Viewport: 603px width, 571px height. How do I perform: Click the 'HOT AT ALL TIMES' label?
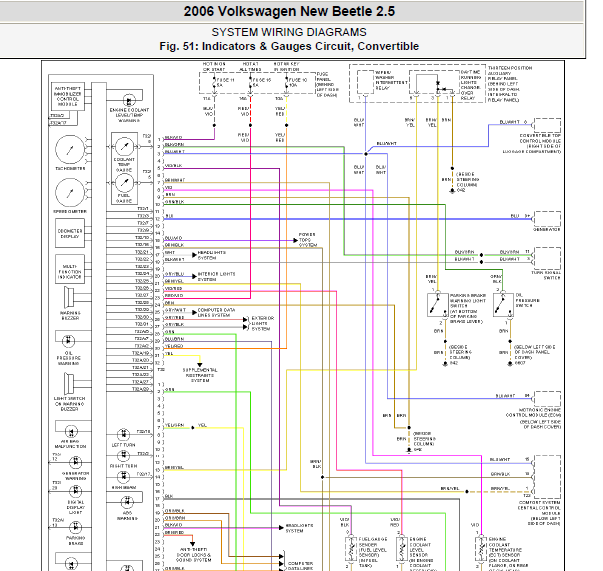point(250,67)
